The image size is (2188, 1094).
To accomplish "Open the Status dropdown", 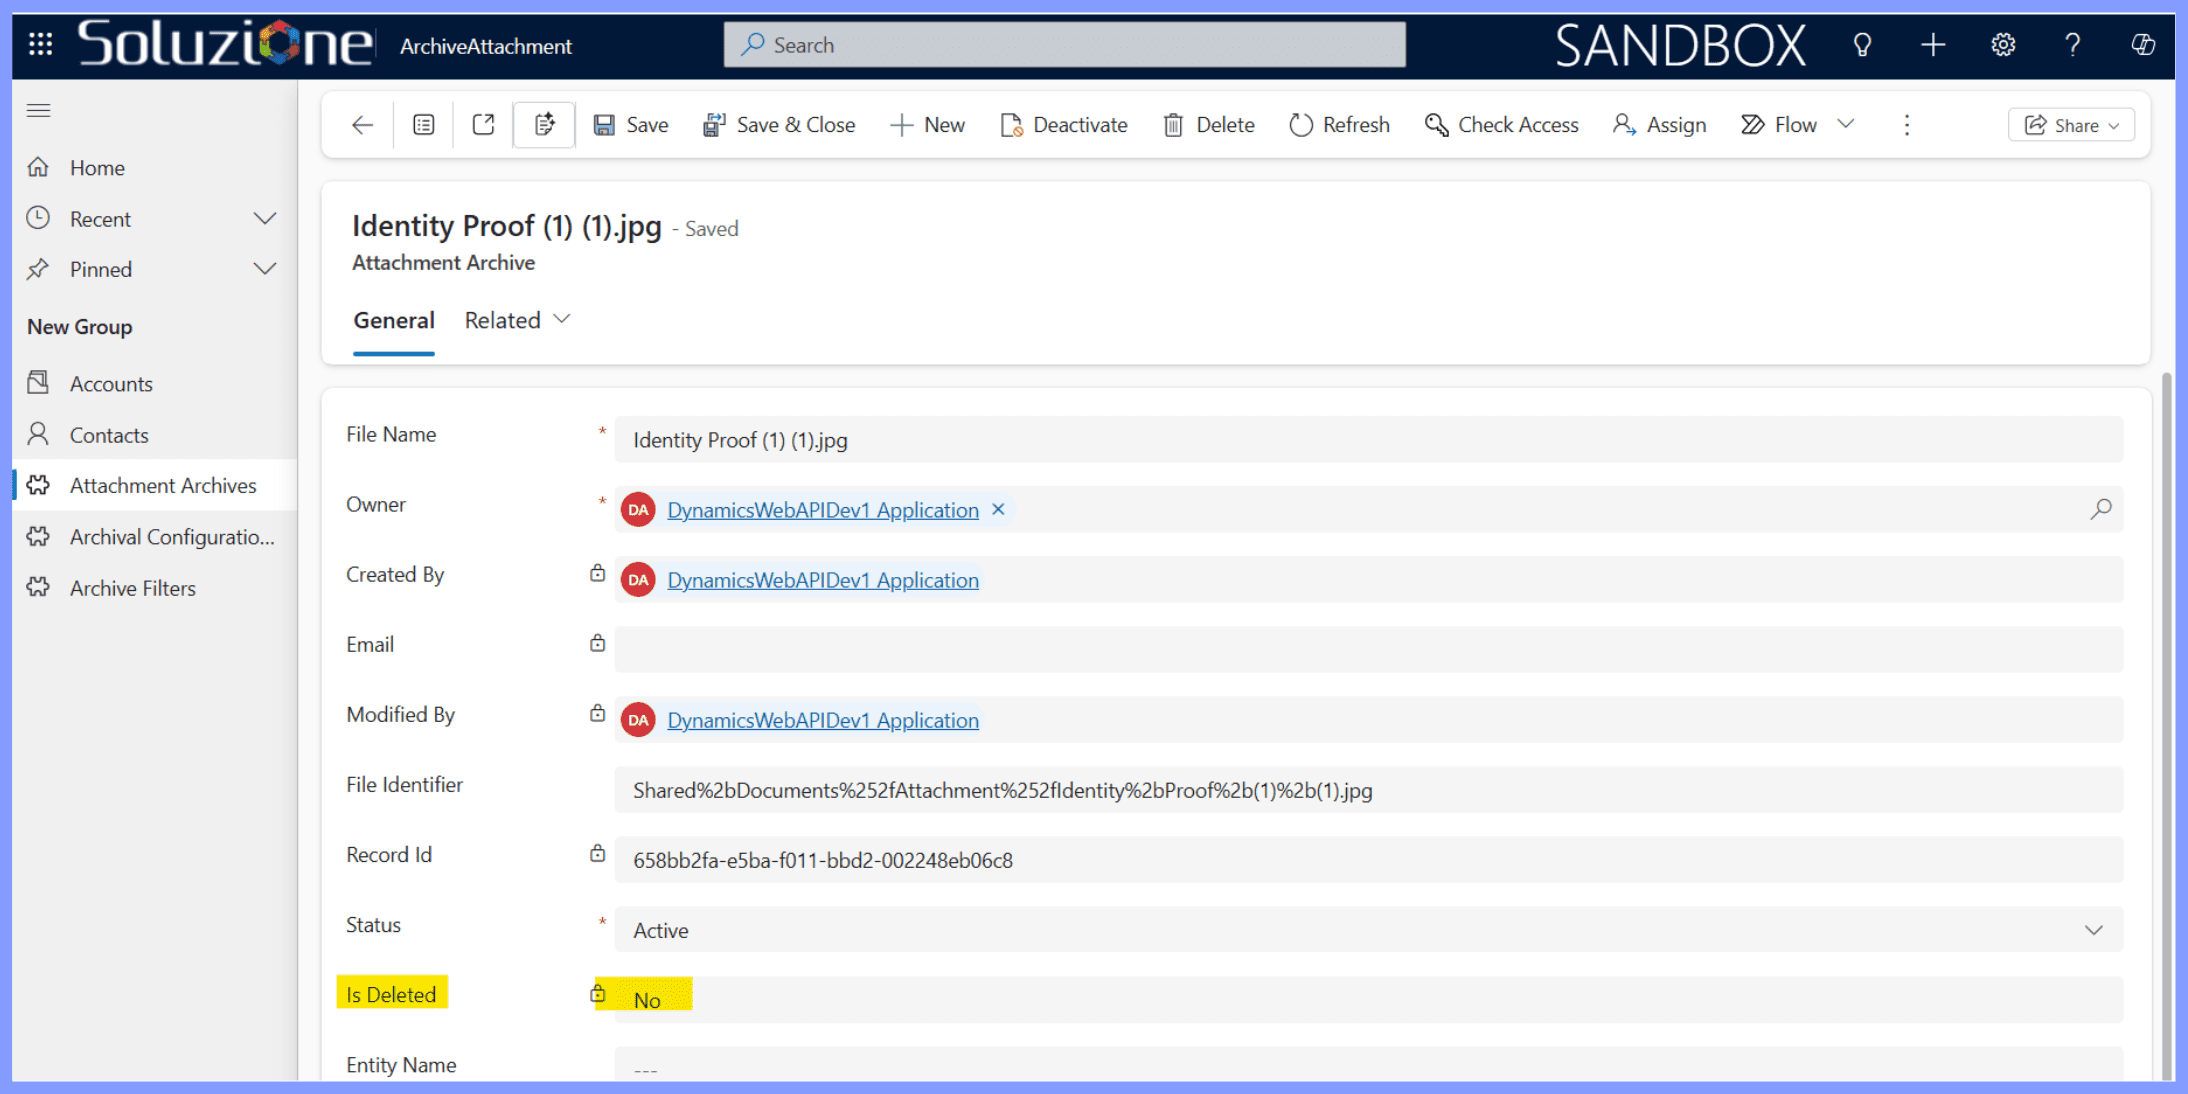I will click(2093, 930).
